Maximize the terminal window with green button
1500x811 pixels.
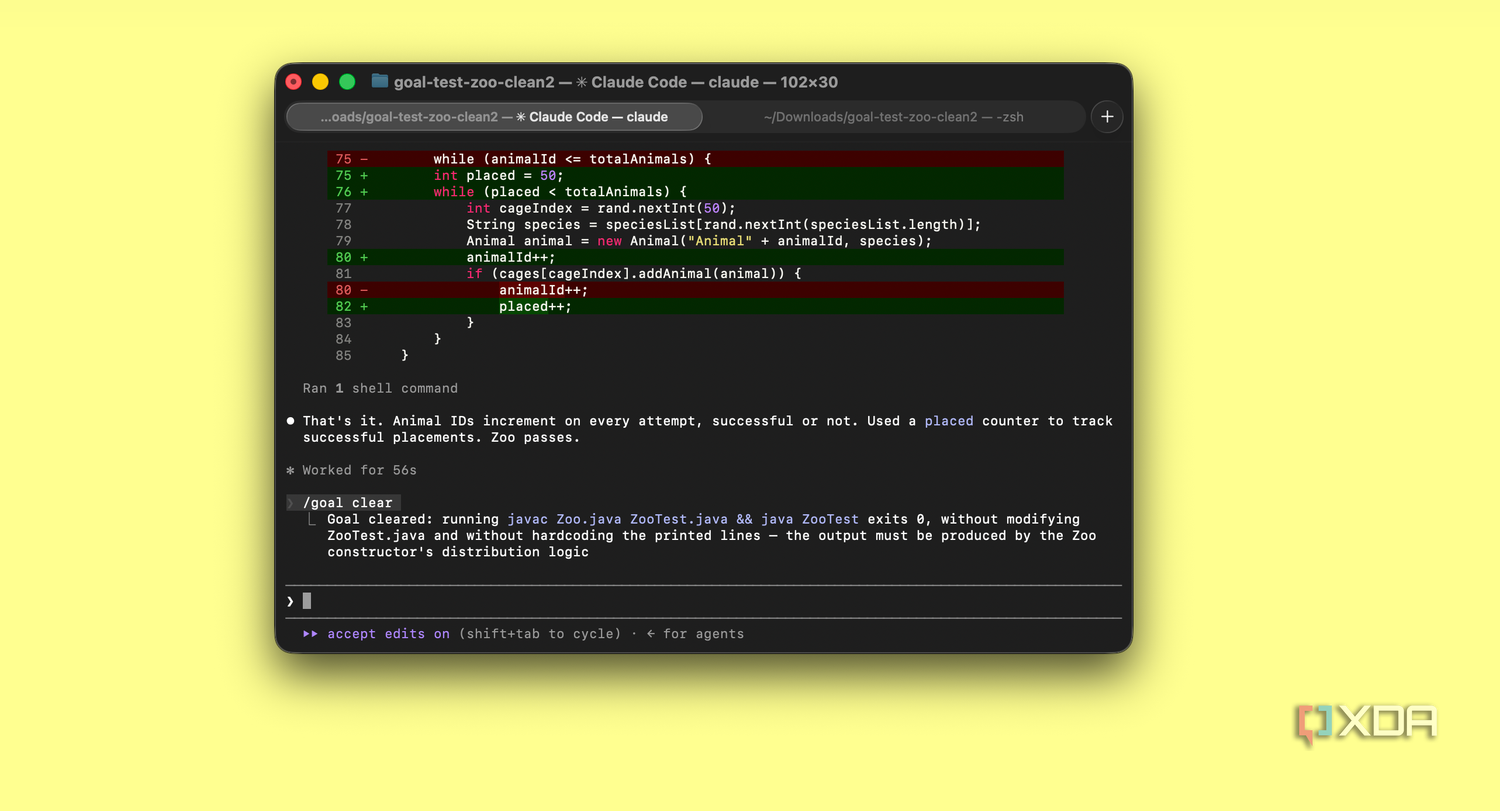tap(347, 82)
